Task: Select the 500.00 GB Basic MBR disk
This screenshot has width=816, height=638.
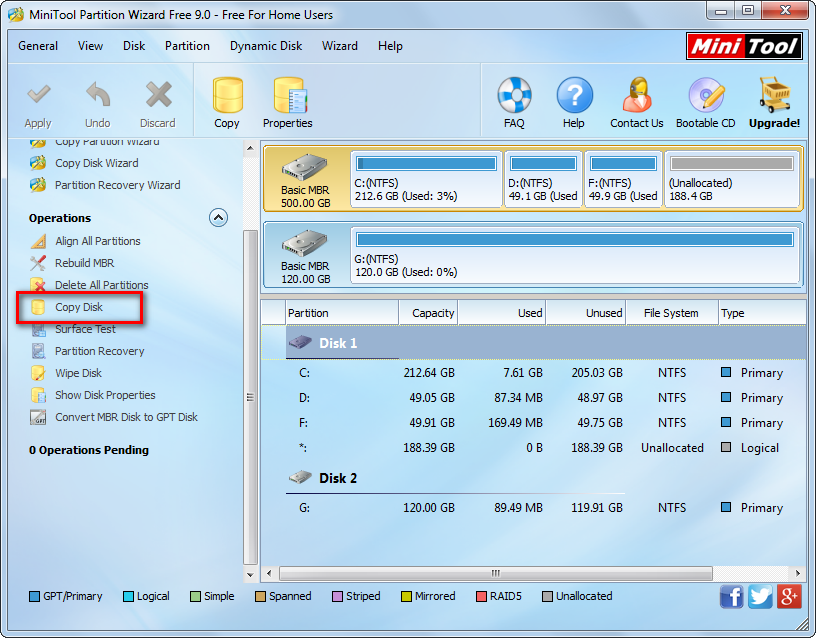Action: pos(306,180)
